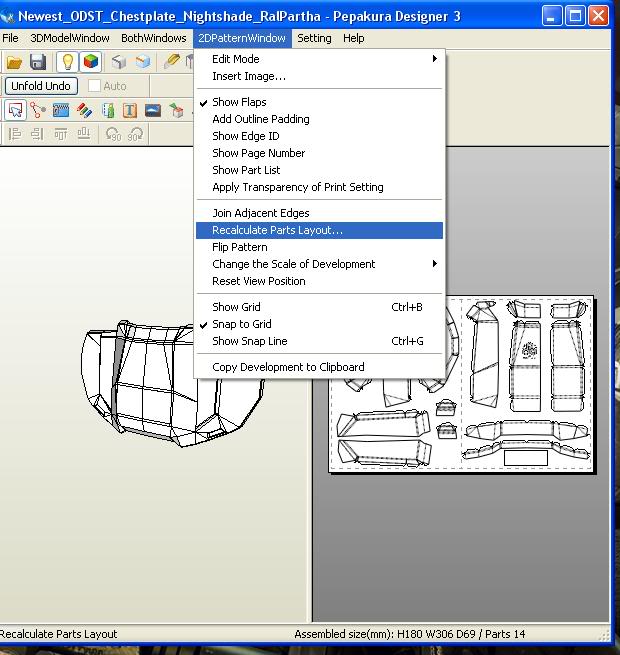Image resolution: width=620 pixels, height=655 pixels.
Task: Click the rotate 90 clockwise icon
Action: pos(135,134)
